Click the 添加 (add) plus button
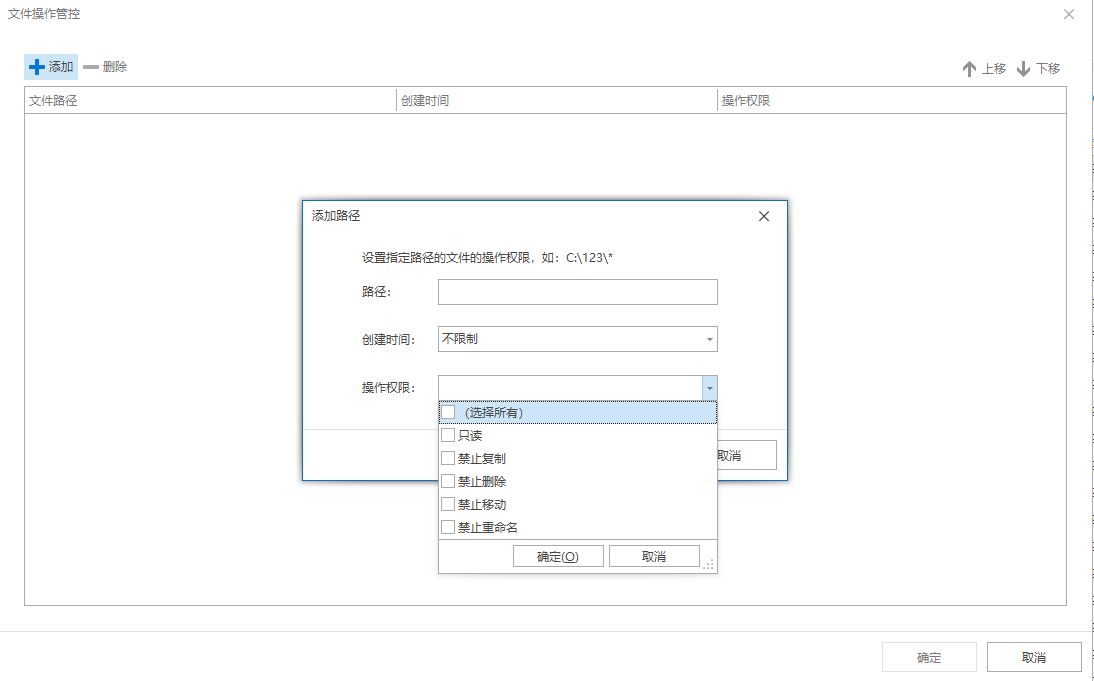 pos(51,67)
